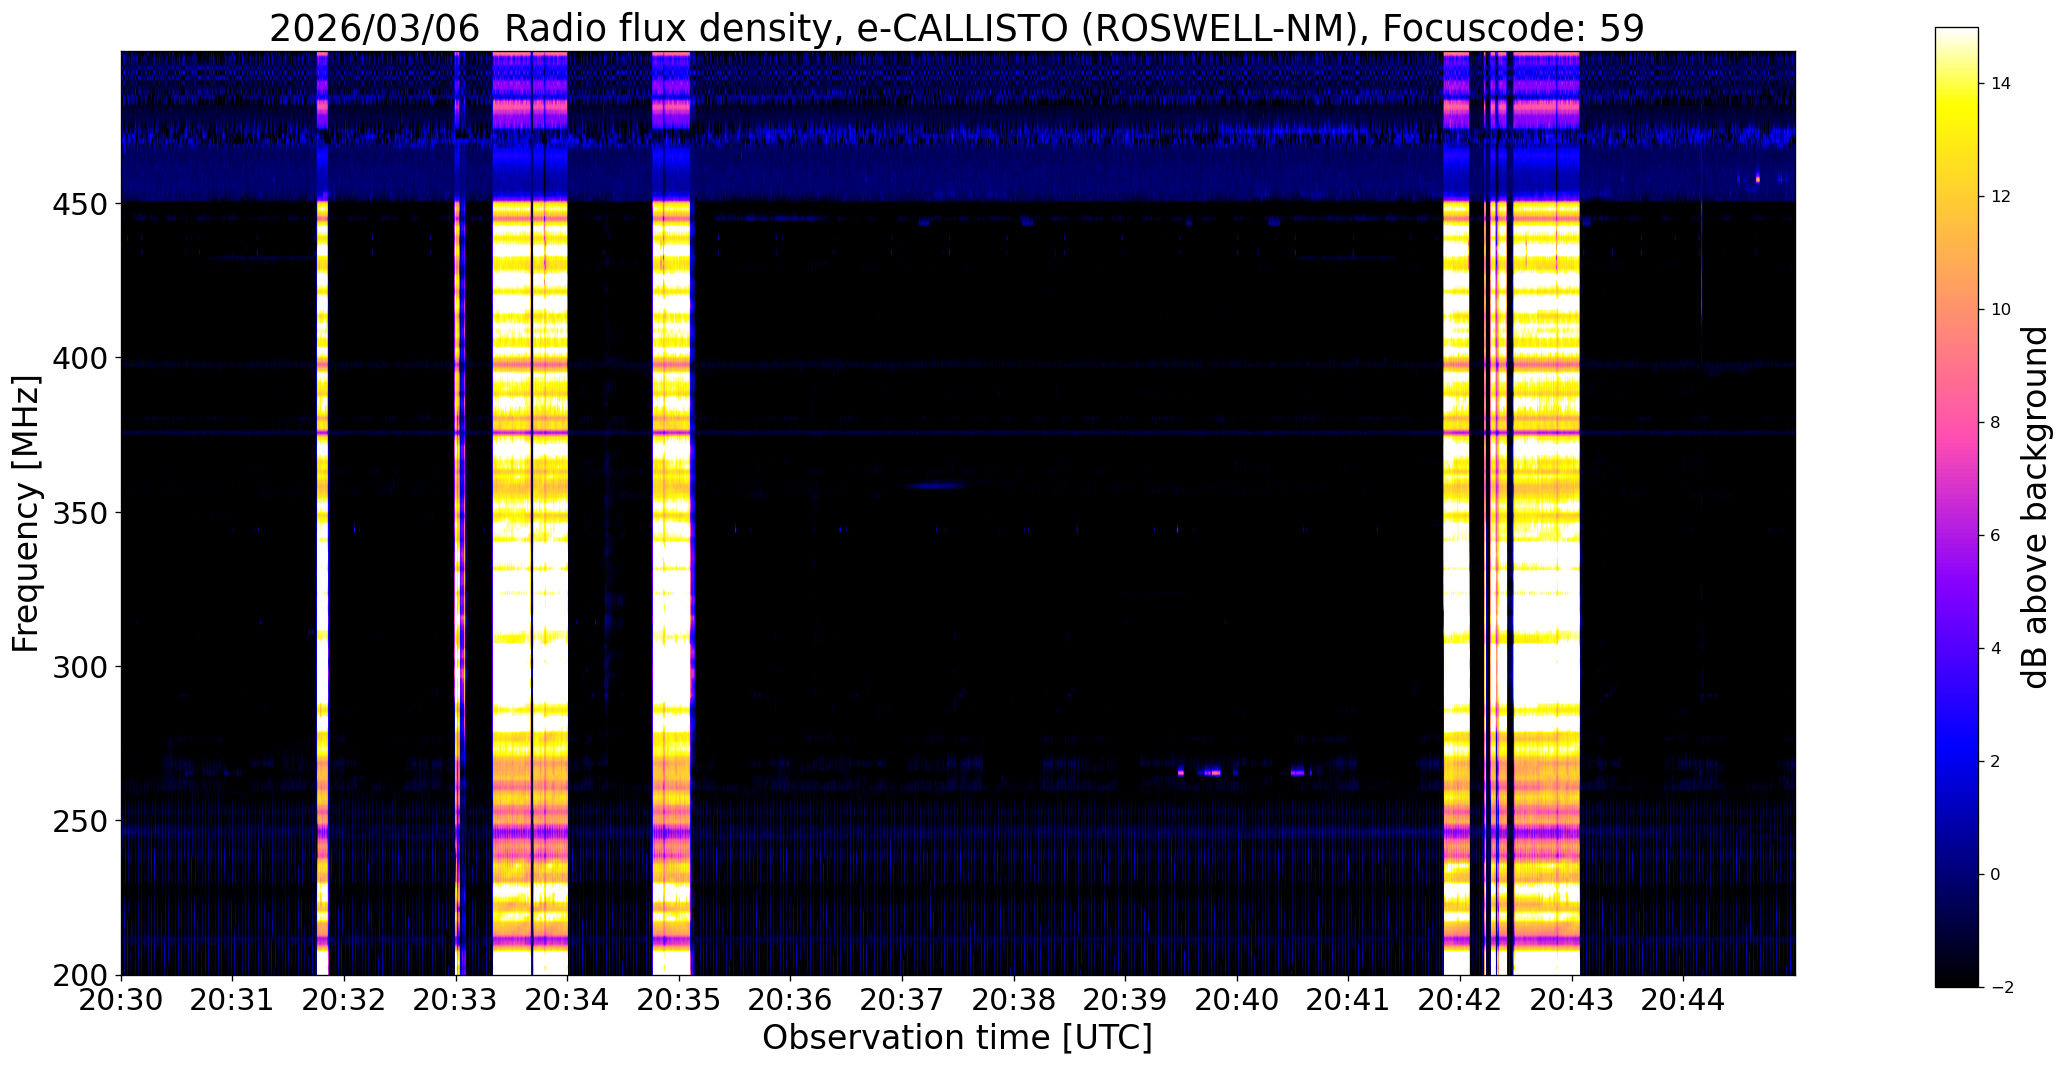Click the 'Frequency [MHz]' axis label
This screenshot has height=1067, width=2066.
pos(26,514)
